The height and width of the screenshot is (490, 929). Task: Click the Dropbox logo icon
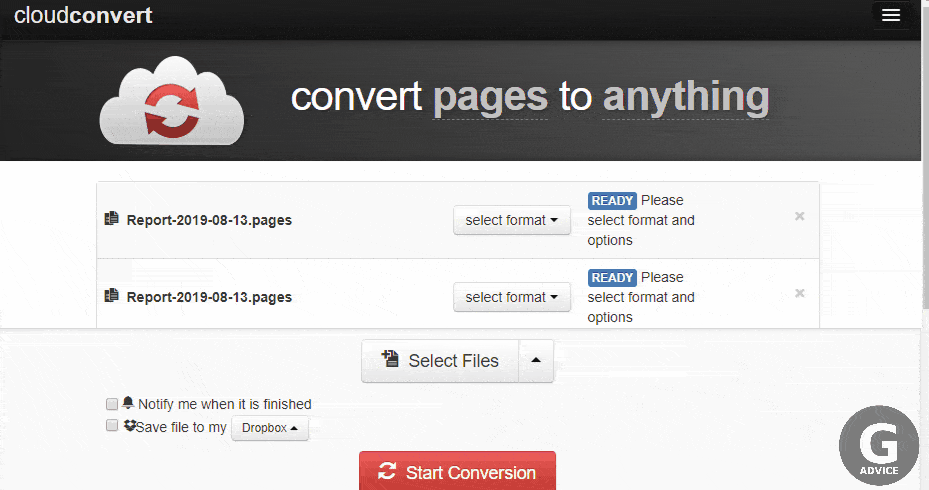[130, 425]
